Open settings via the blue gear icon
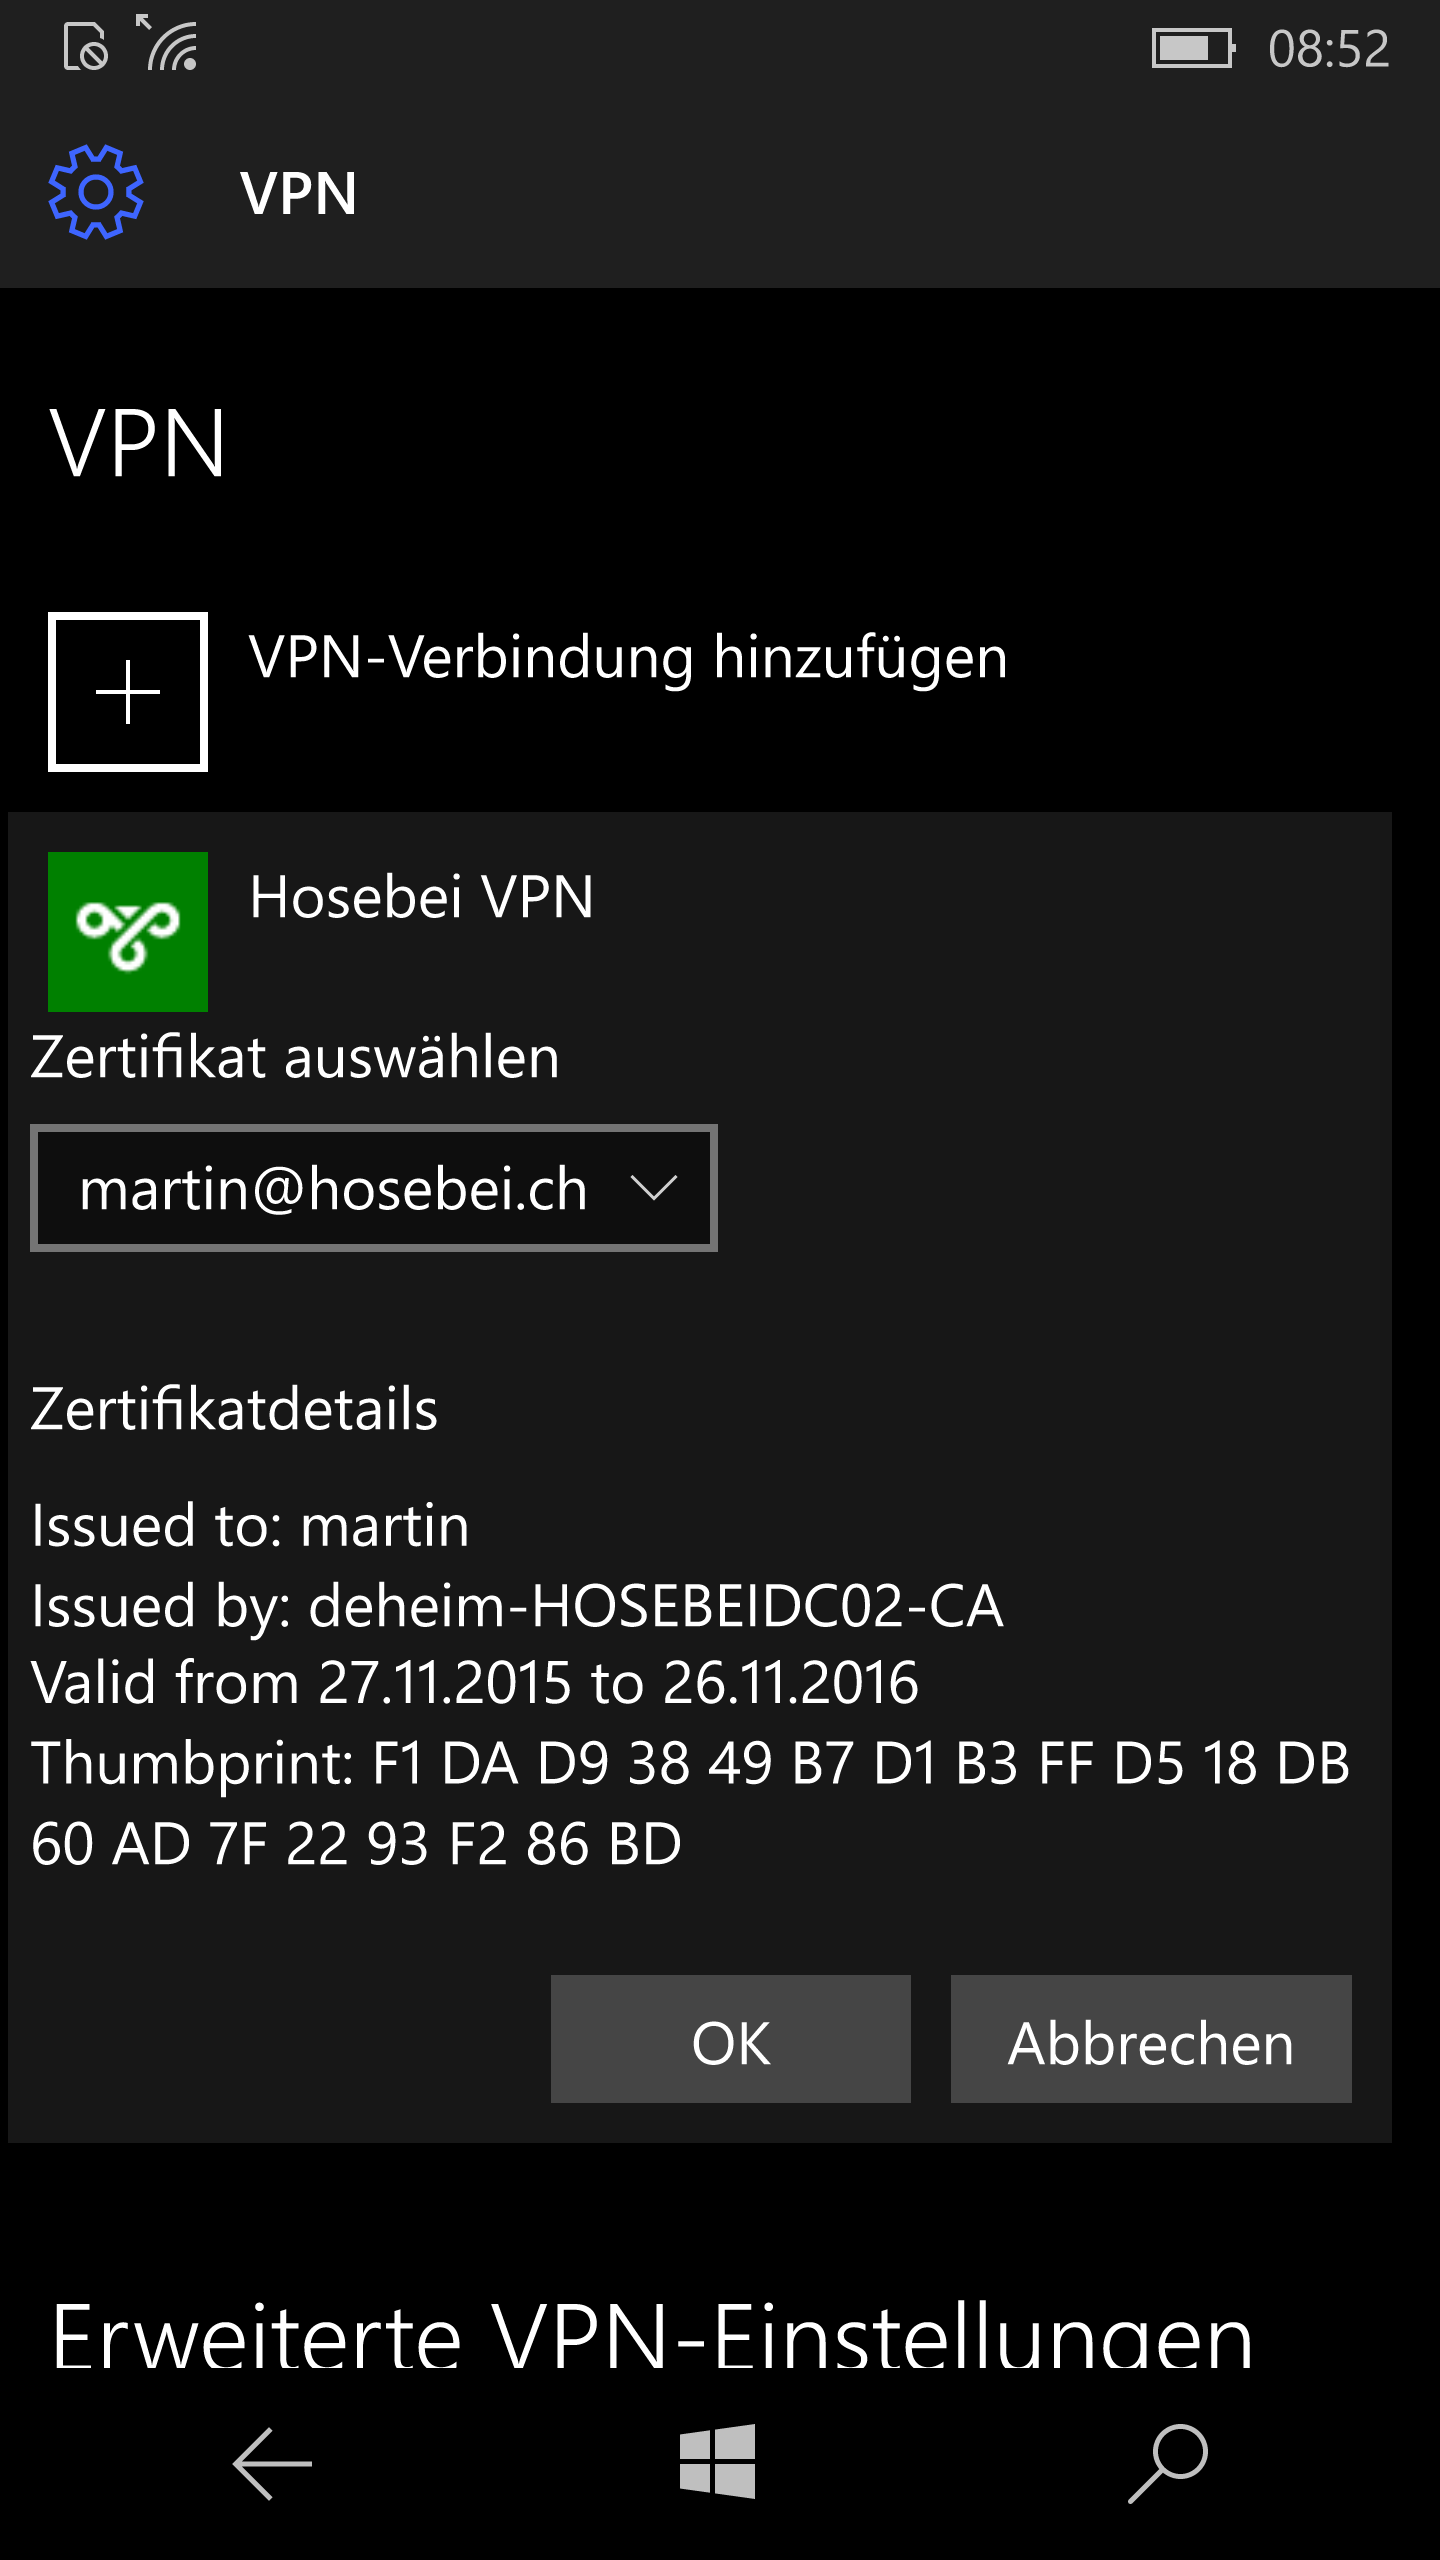This screenshot has height=2560, width=1440. pyautogui.click(x=96, y=192)
